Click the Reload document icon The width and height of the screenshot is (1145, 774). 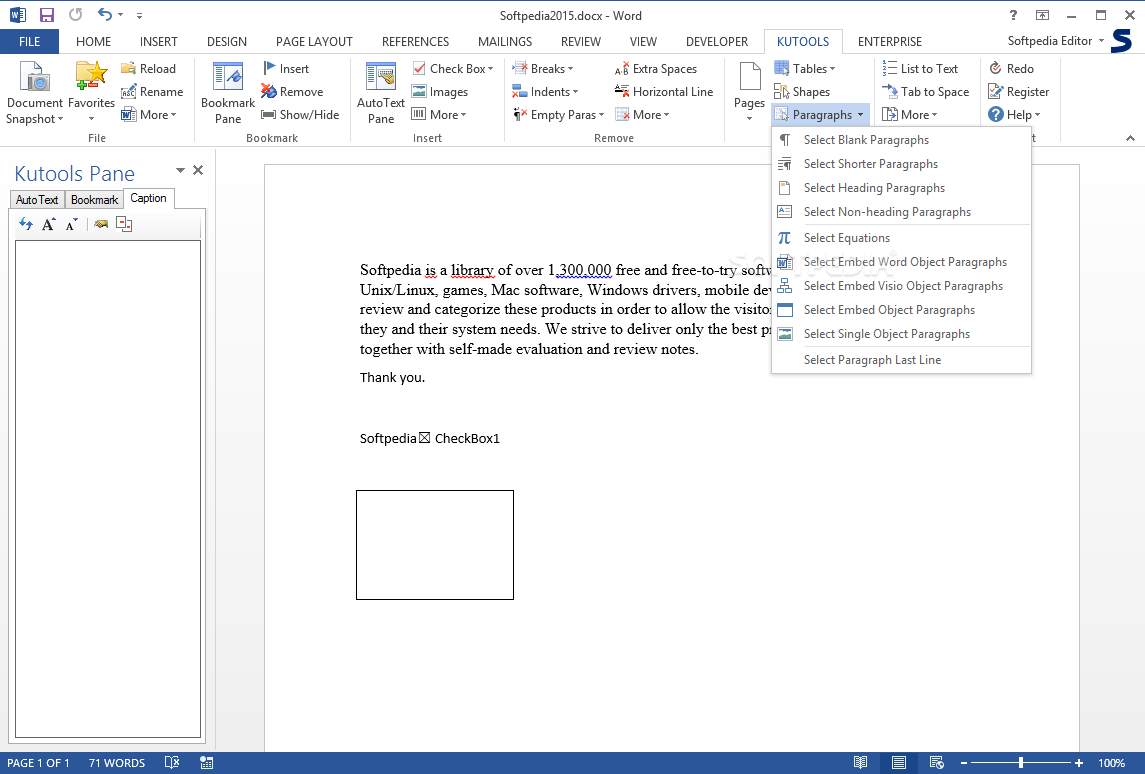129,69
